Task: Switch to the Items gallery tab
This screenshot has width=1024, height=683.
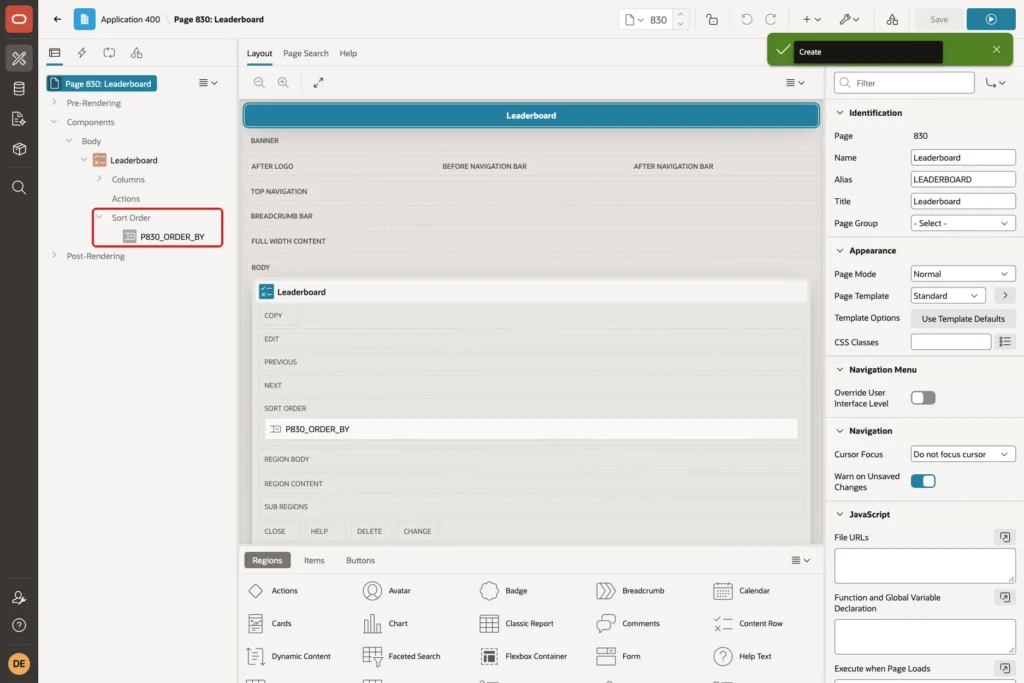Action: tap(314, 560)
